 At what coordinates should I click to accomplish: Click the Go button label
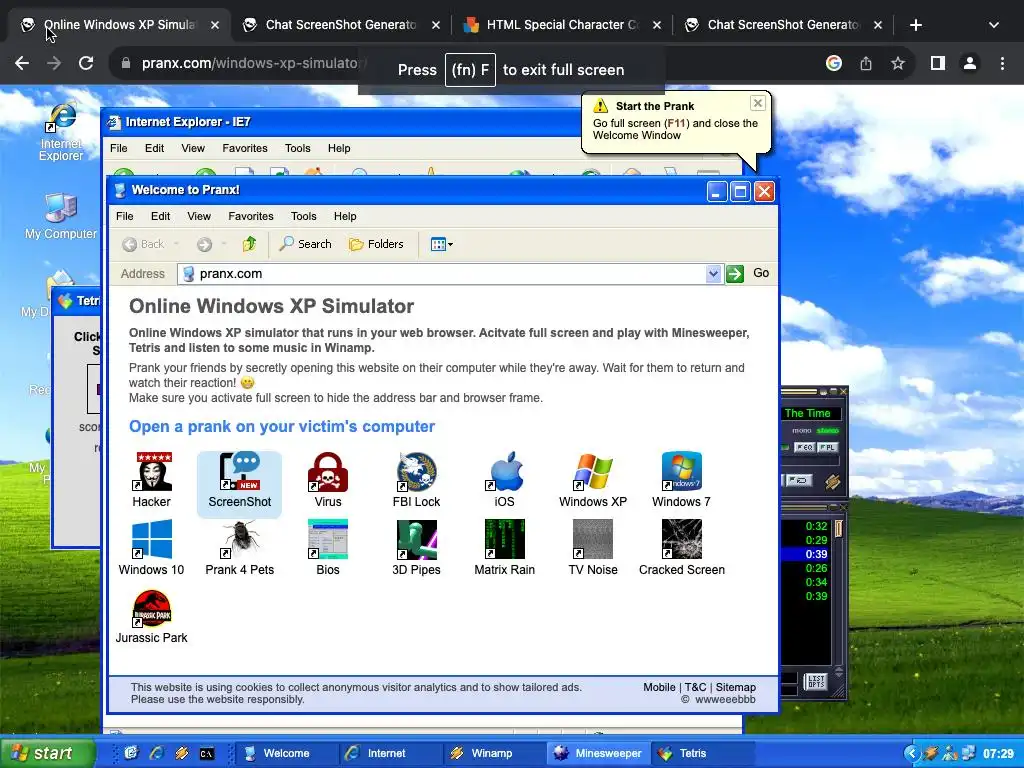(761, 273)
